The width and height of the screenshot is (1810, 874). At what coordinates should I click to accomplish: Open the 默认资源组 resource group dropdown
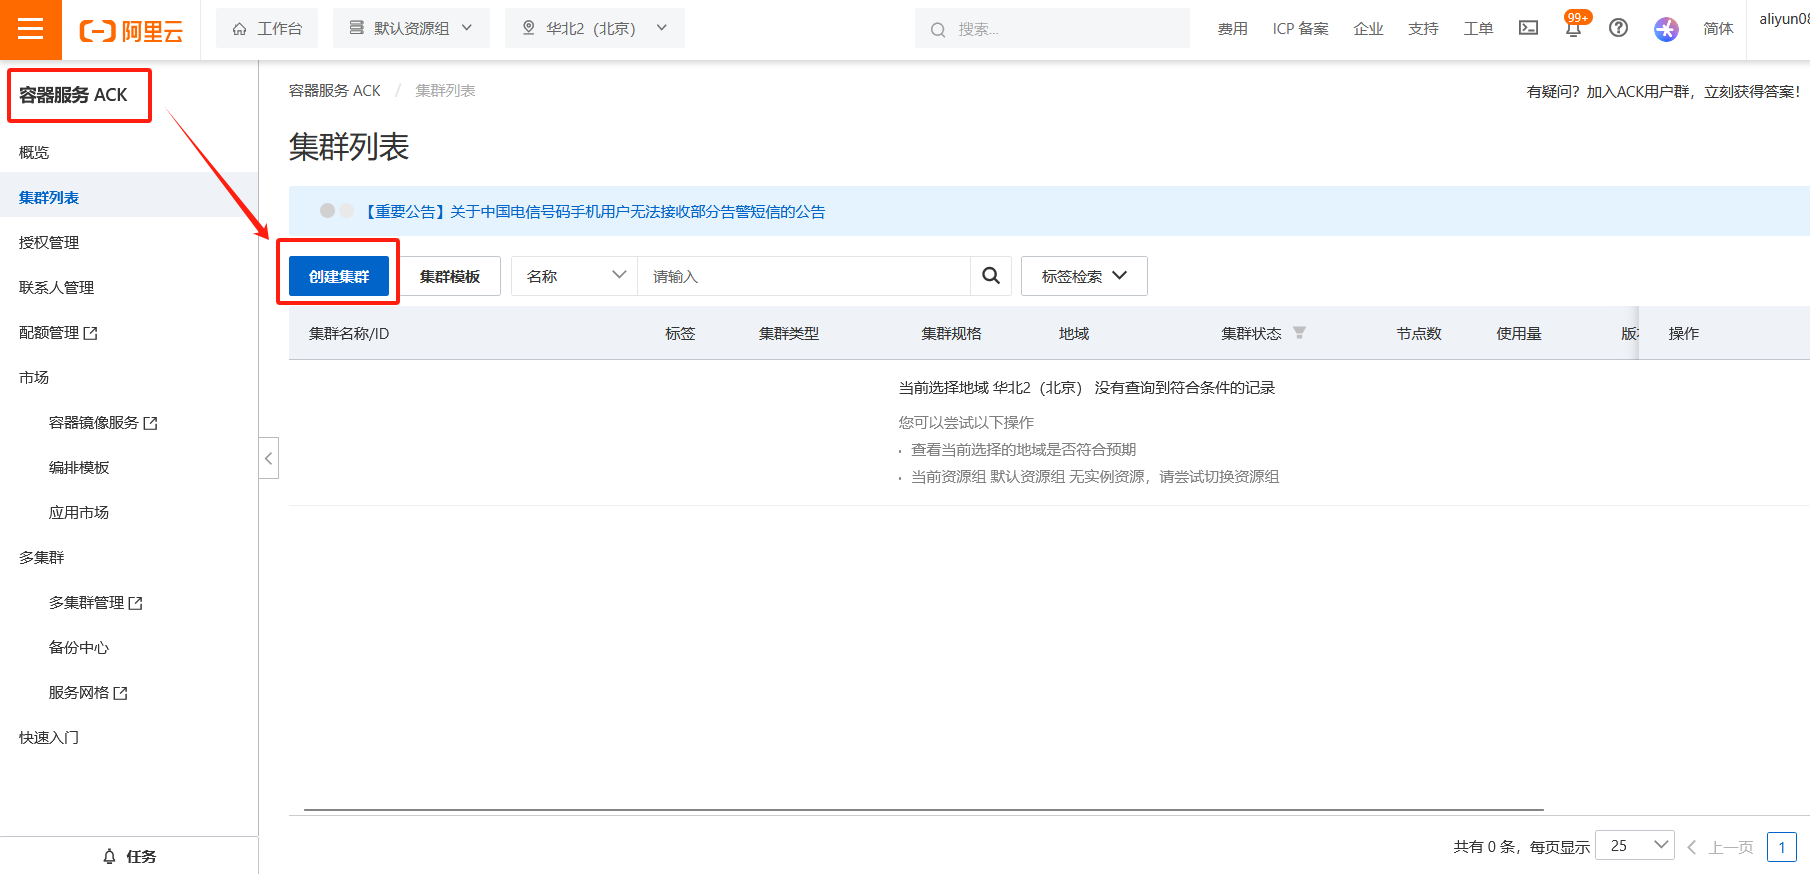coord(411,28)
